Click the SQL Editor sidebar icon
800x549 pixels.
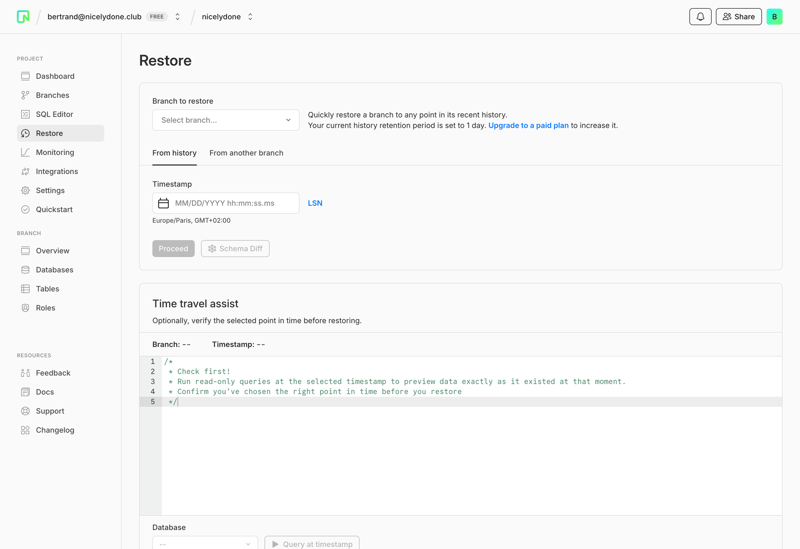point(25,114)
